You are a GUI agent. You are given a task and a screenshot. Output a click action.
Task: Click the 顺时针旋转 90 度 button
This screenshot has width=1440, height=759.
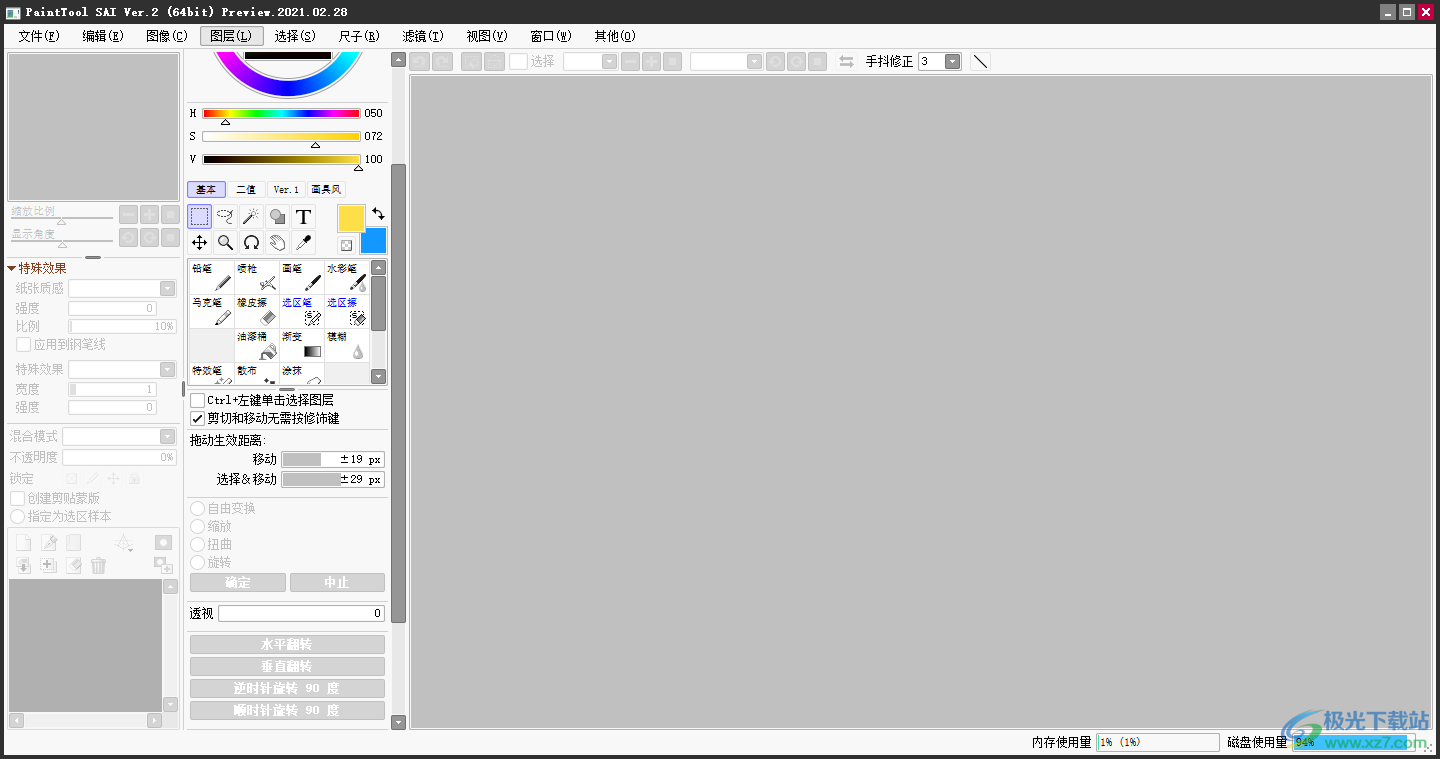tap(287, 710)
